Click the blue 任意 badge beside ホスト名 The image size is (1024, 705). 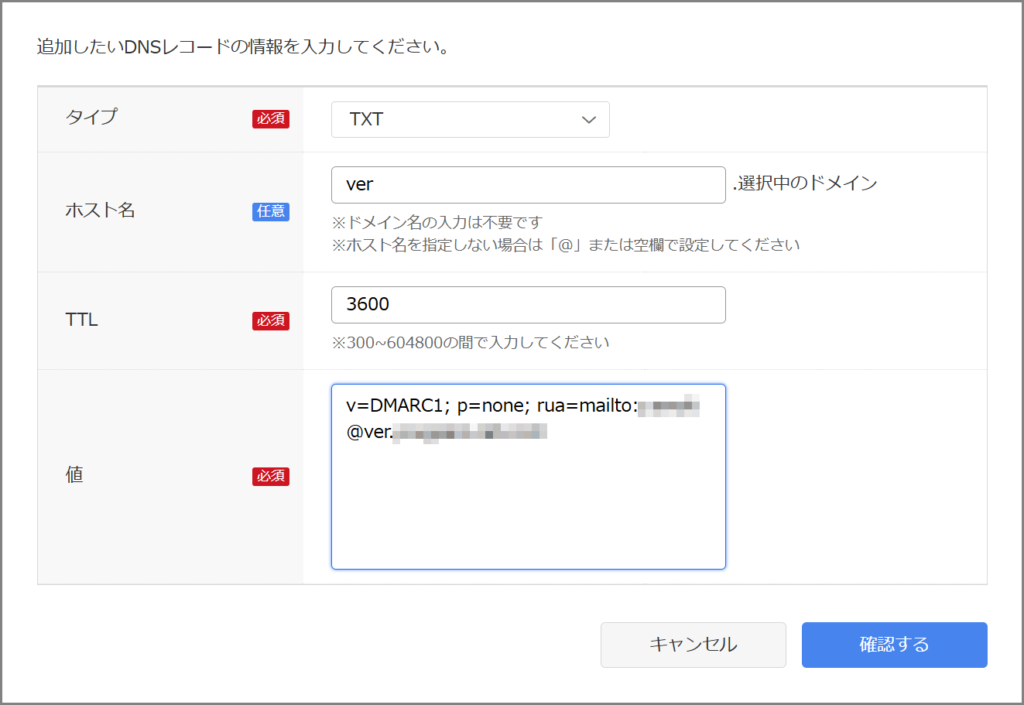click(x=270, y=212)
